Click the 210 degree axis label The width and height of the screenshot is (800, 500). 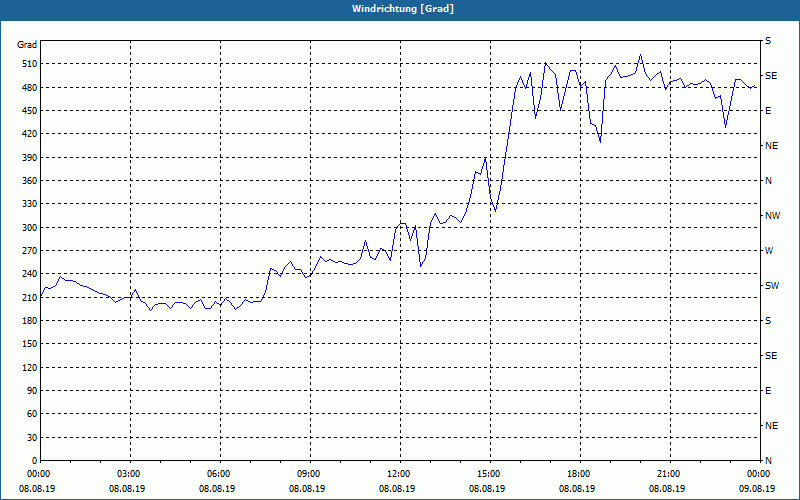pos(30,297)
